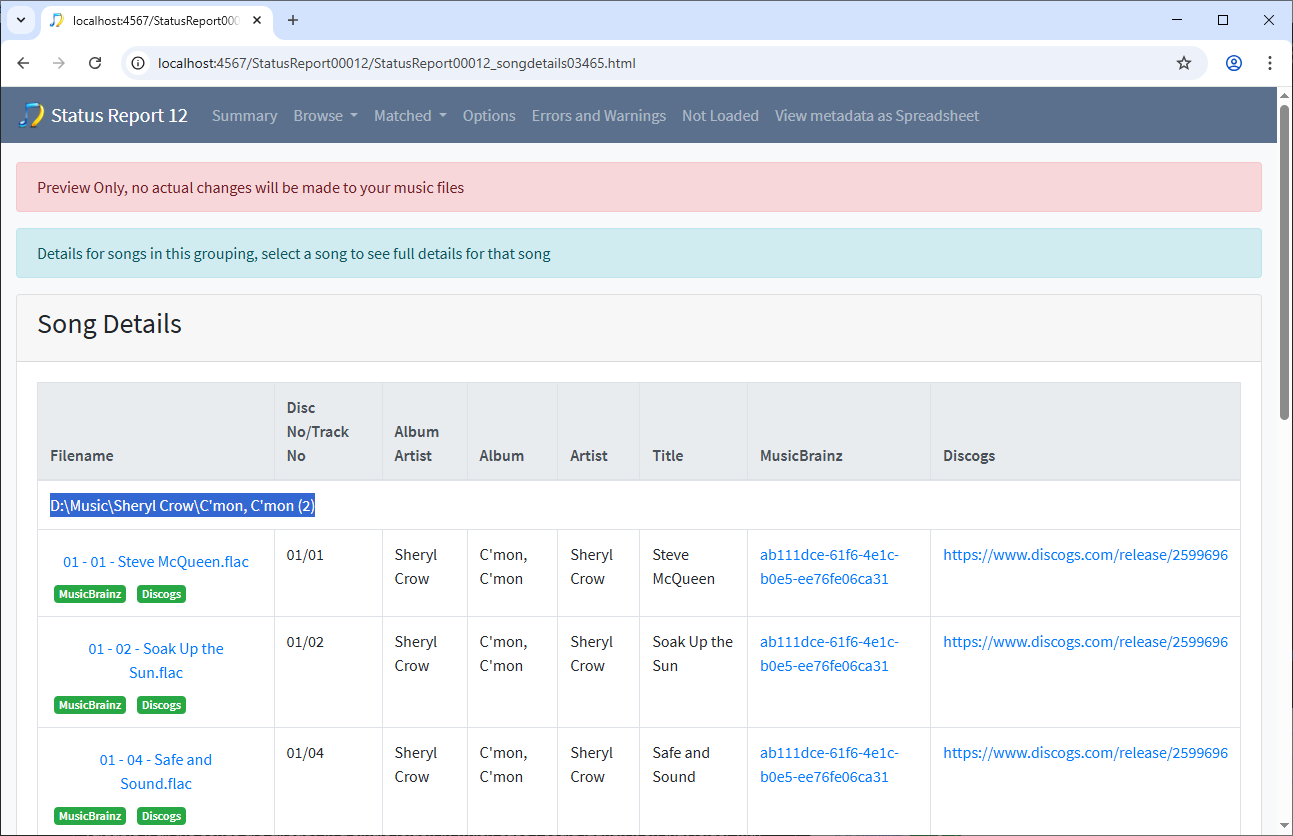Viewport: 1293px width, 836px height.
Task: Open Discogs release link in Safe and Sound row
Action: click(x=1085, y=753)
